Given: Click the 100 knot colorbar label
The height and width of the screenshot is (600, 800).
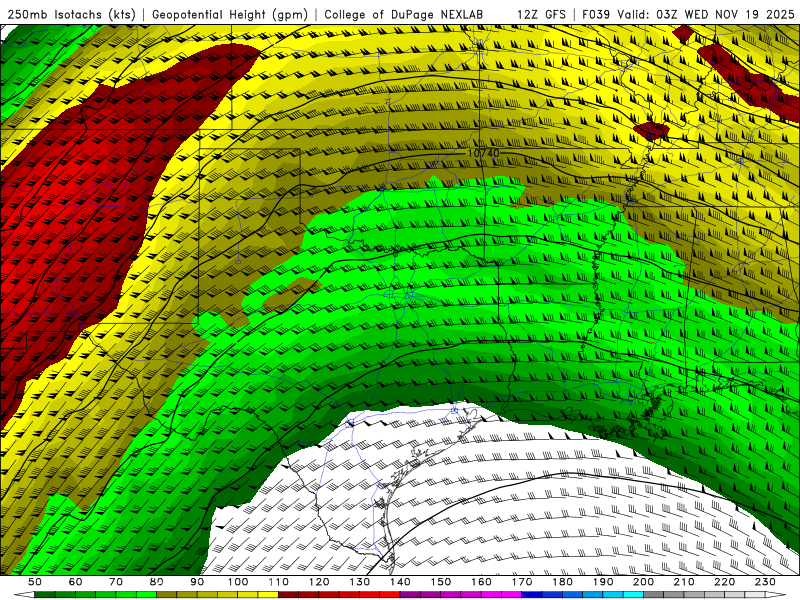Looking at the screenshot, I should [238, 582].
